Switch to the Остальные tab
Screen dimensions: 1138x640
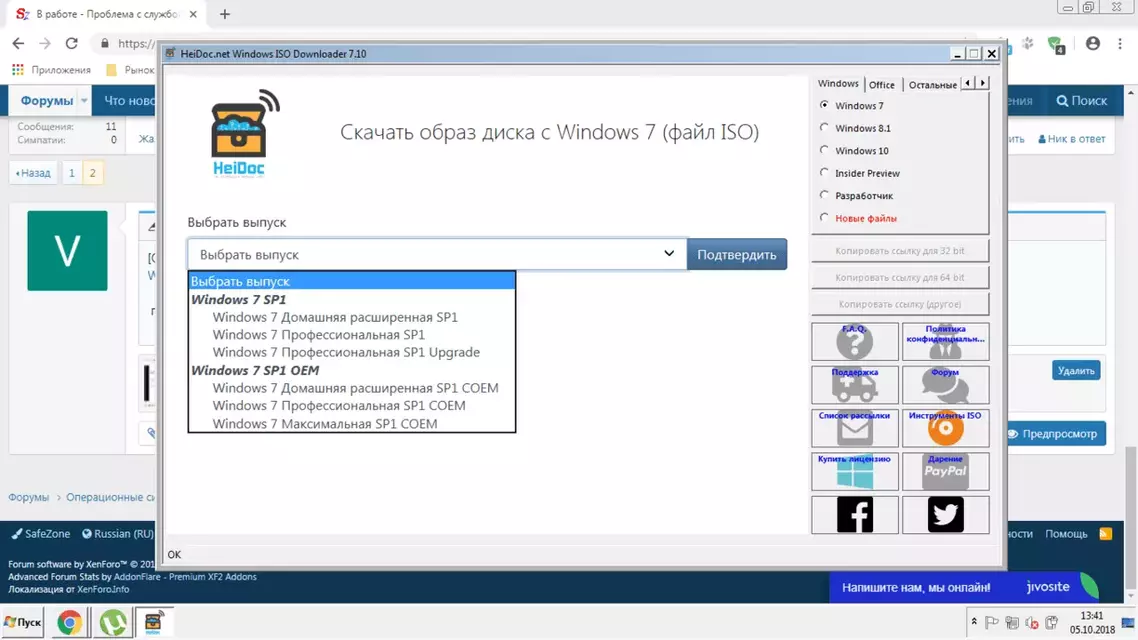(932, 85)
